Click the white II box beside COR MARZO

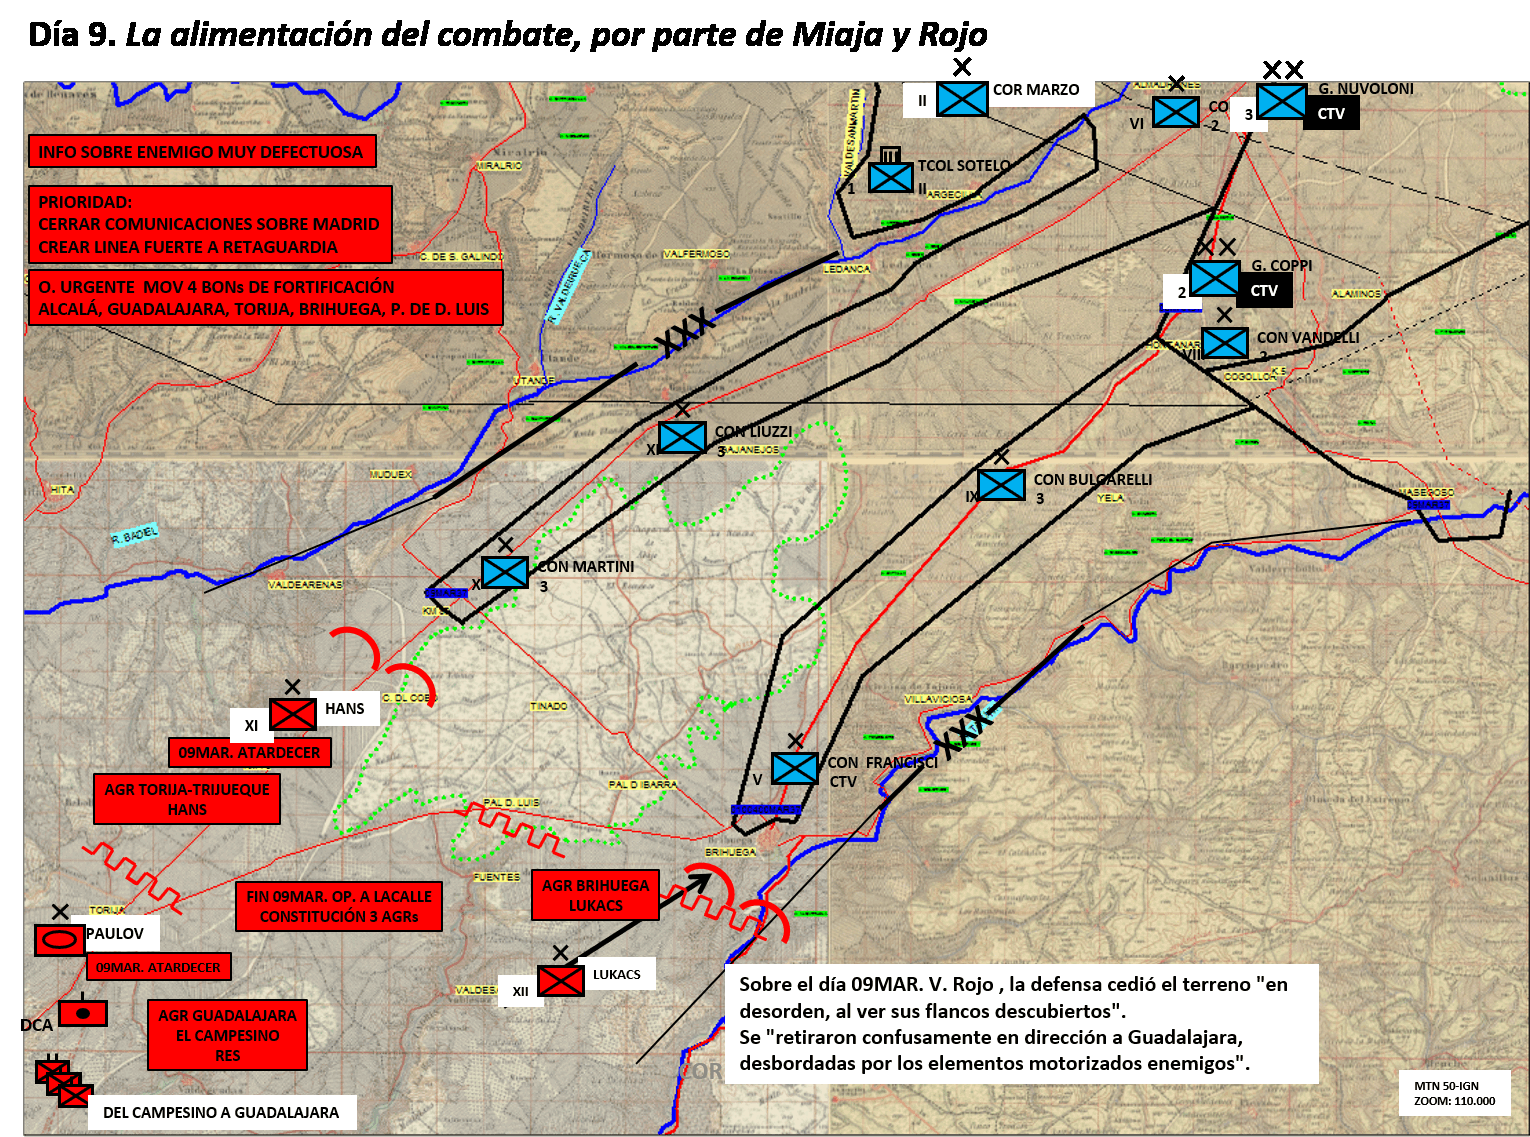[x=922, y=100]
